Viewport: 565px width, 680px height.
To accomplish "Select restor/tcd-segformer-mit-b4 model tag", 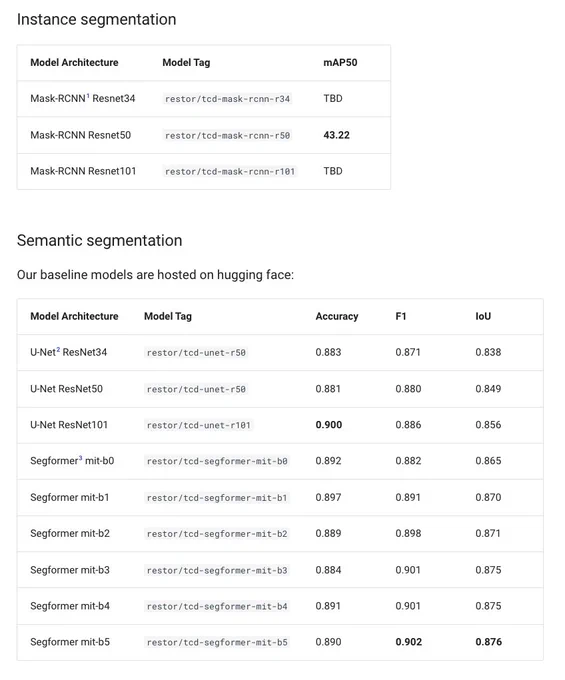I will (x=217, y=606).
